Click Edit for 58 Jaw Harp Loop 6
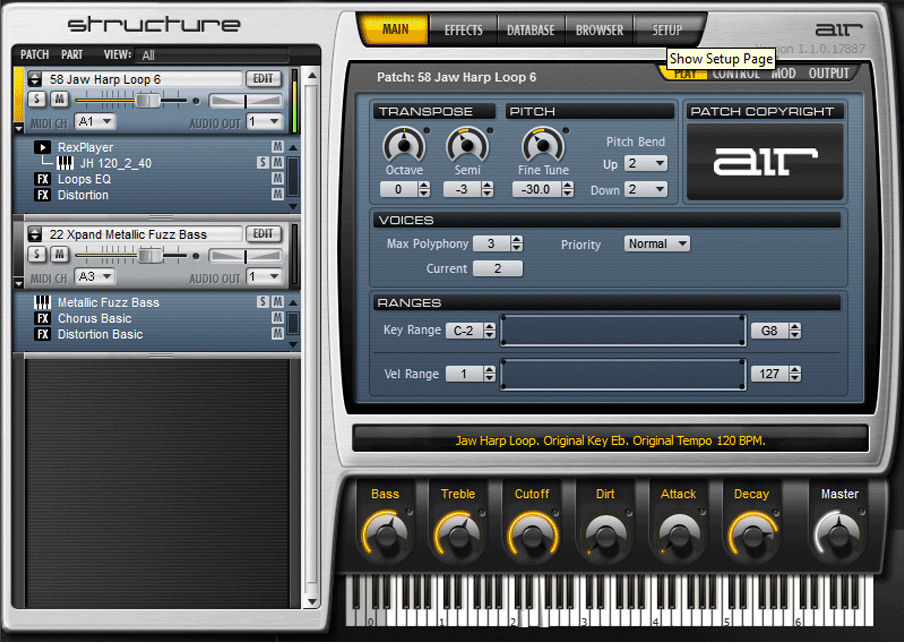 pos(264,79)
